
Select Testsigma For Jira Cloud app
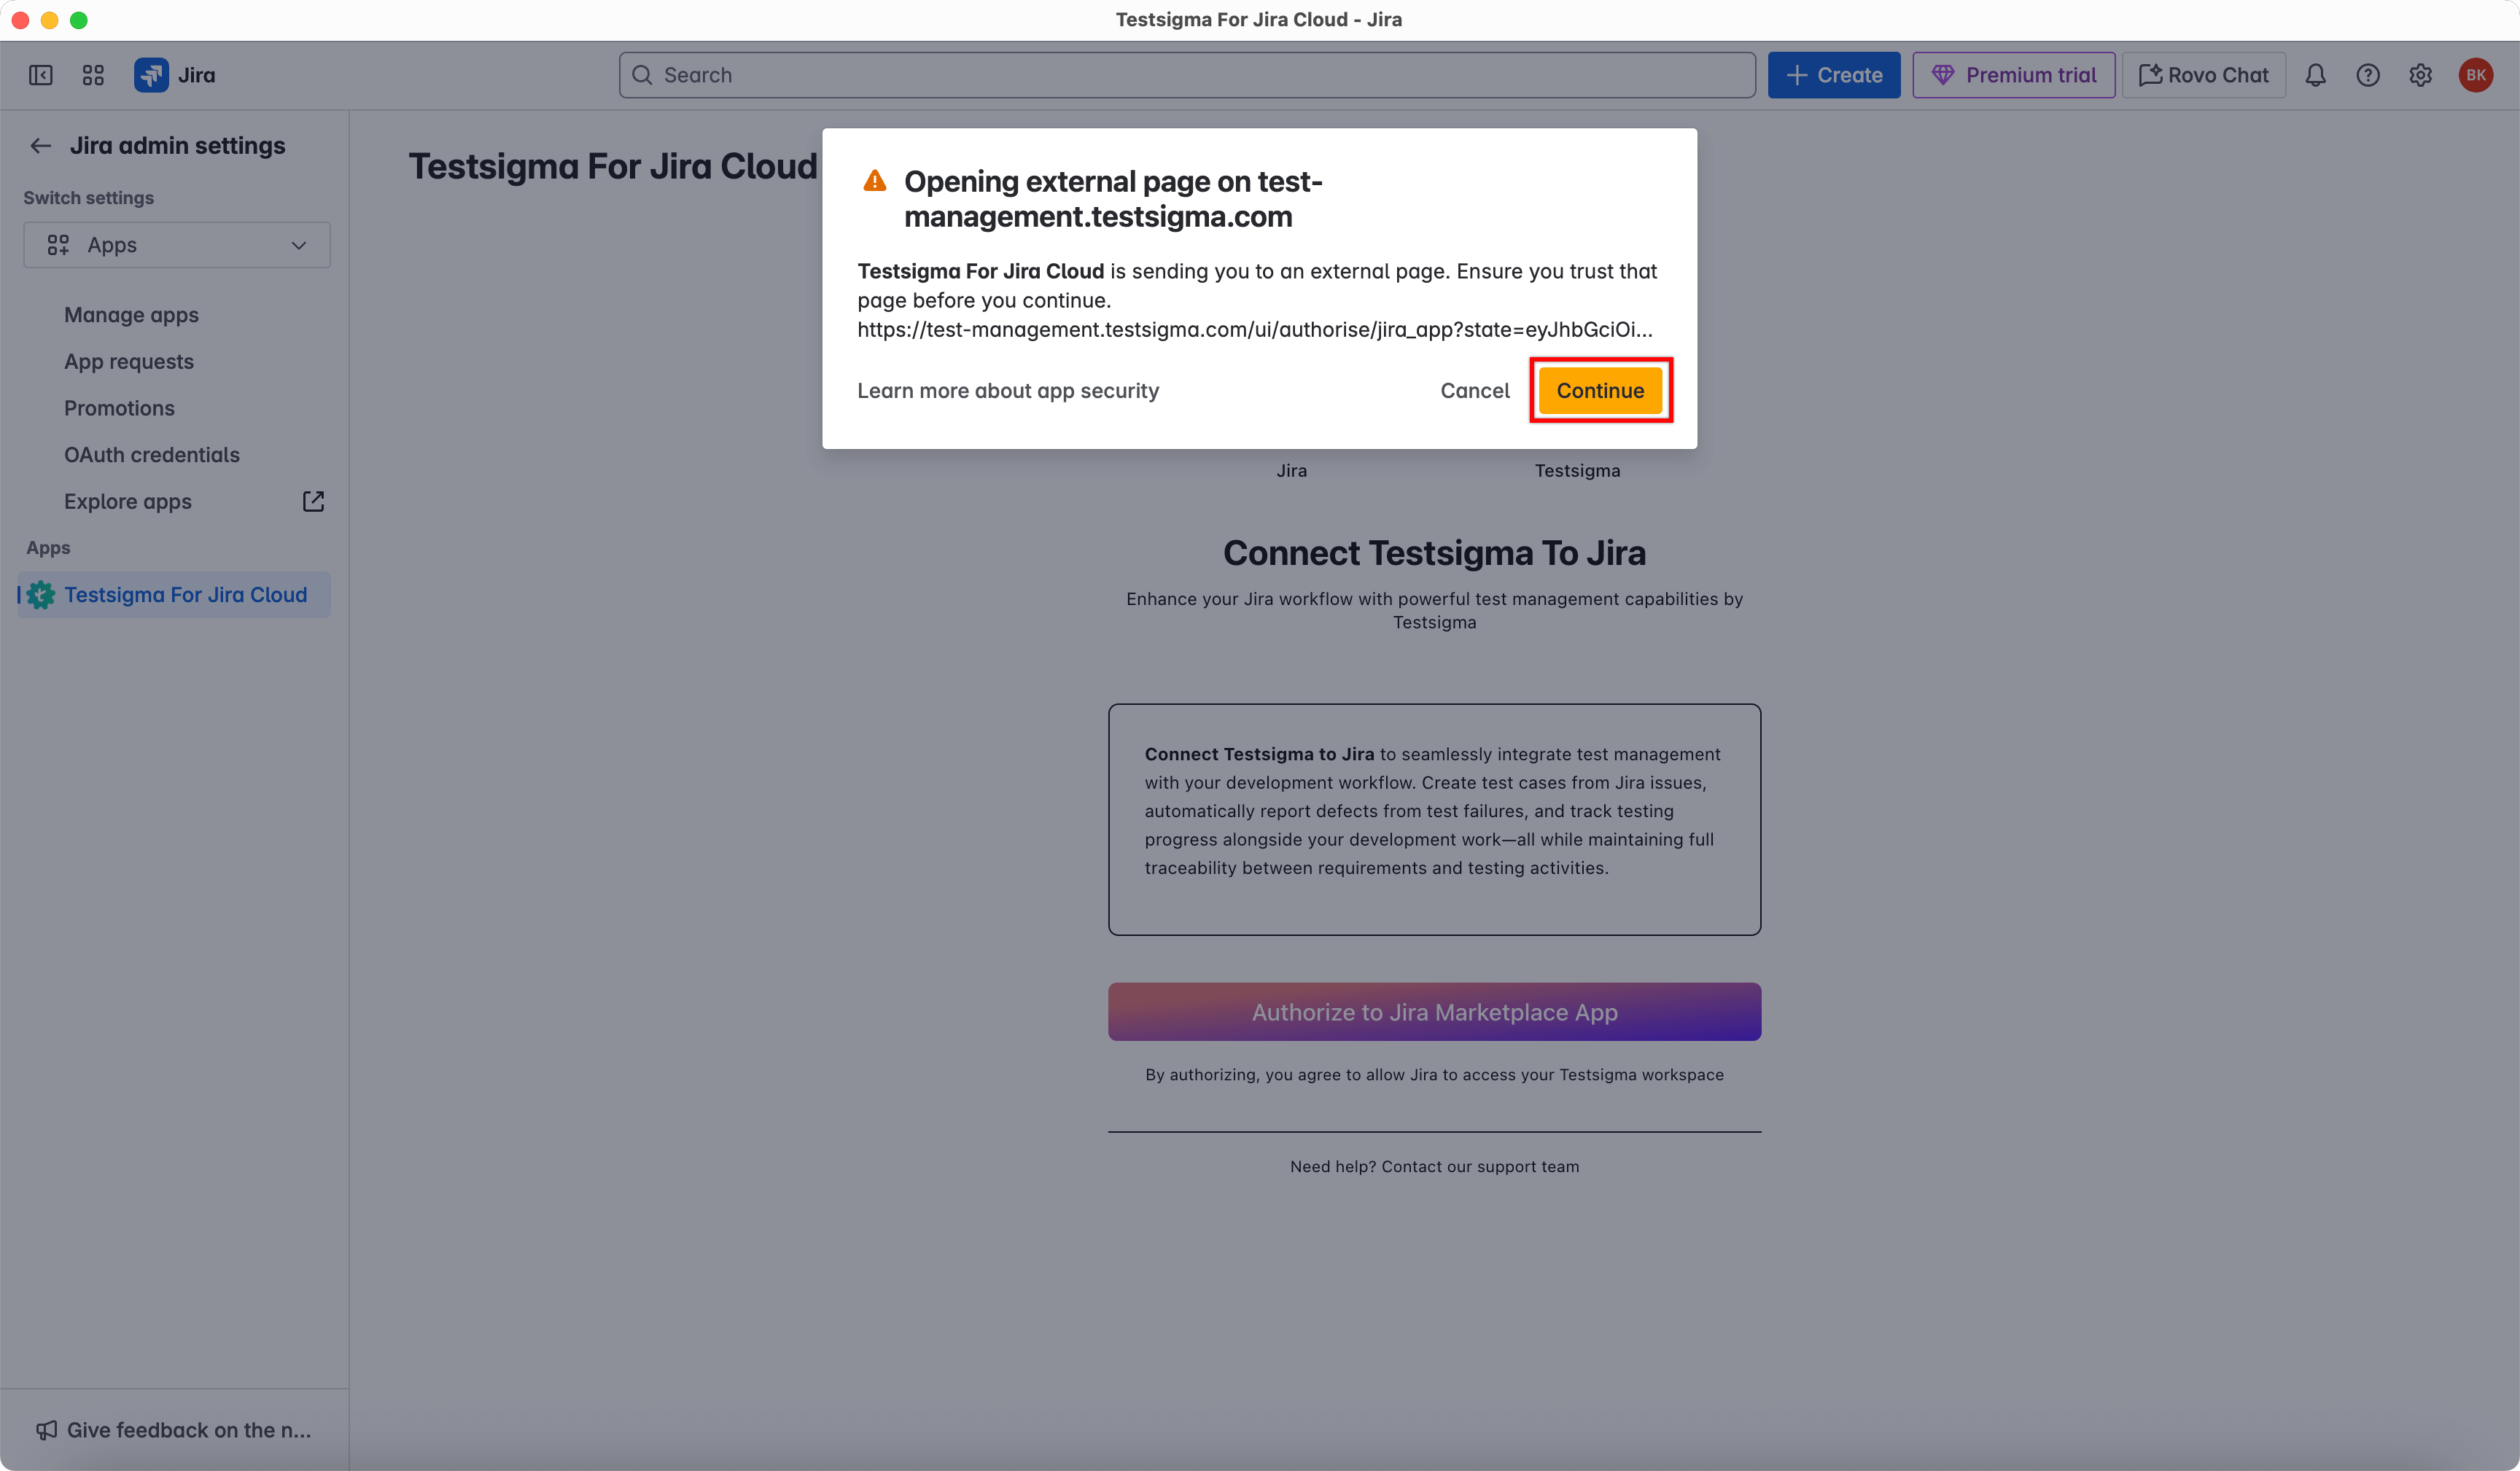pos(185,595)
